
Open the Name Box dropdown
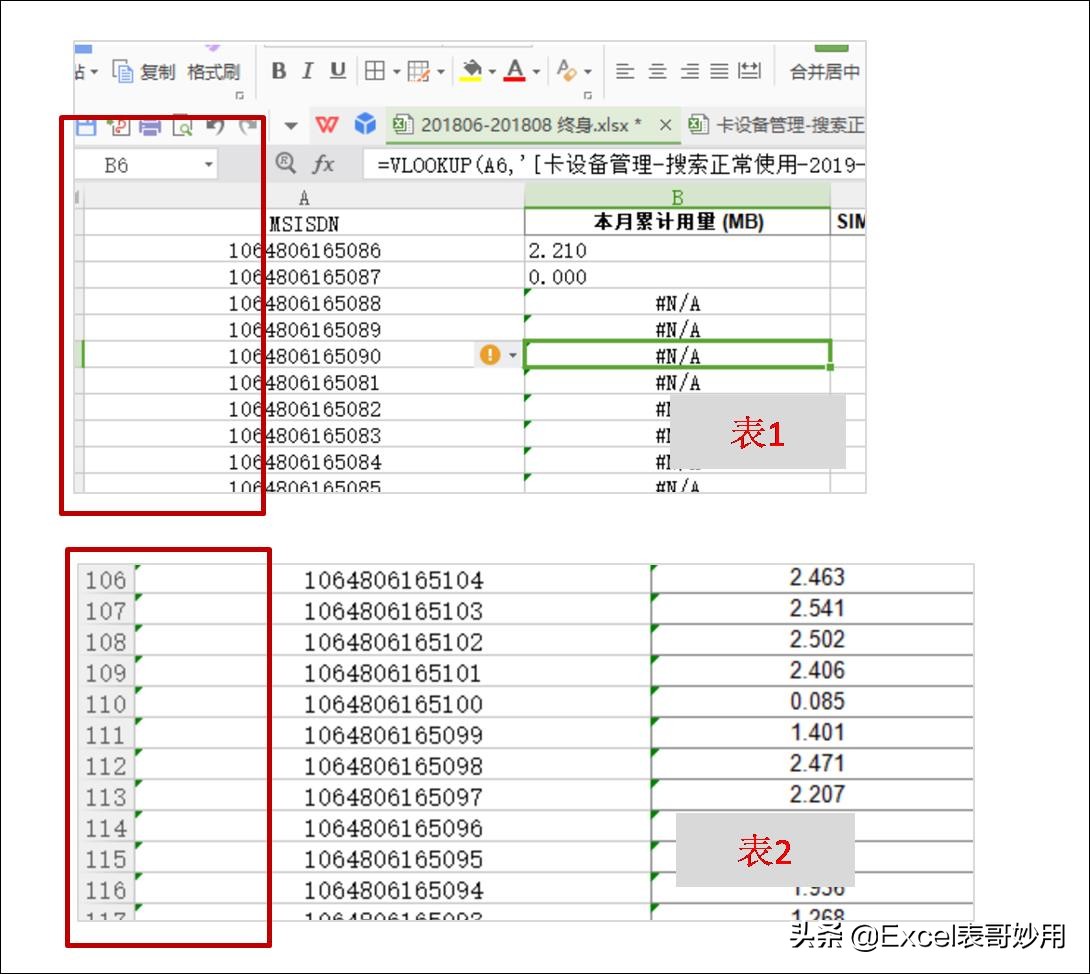pos(208,162)
